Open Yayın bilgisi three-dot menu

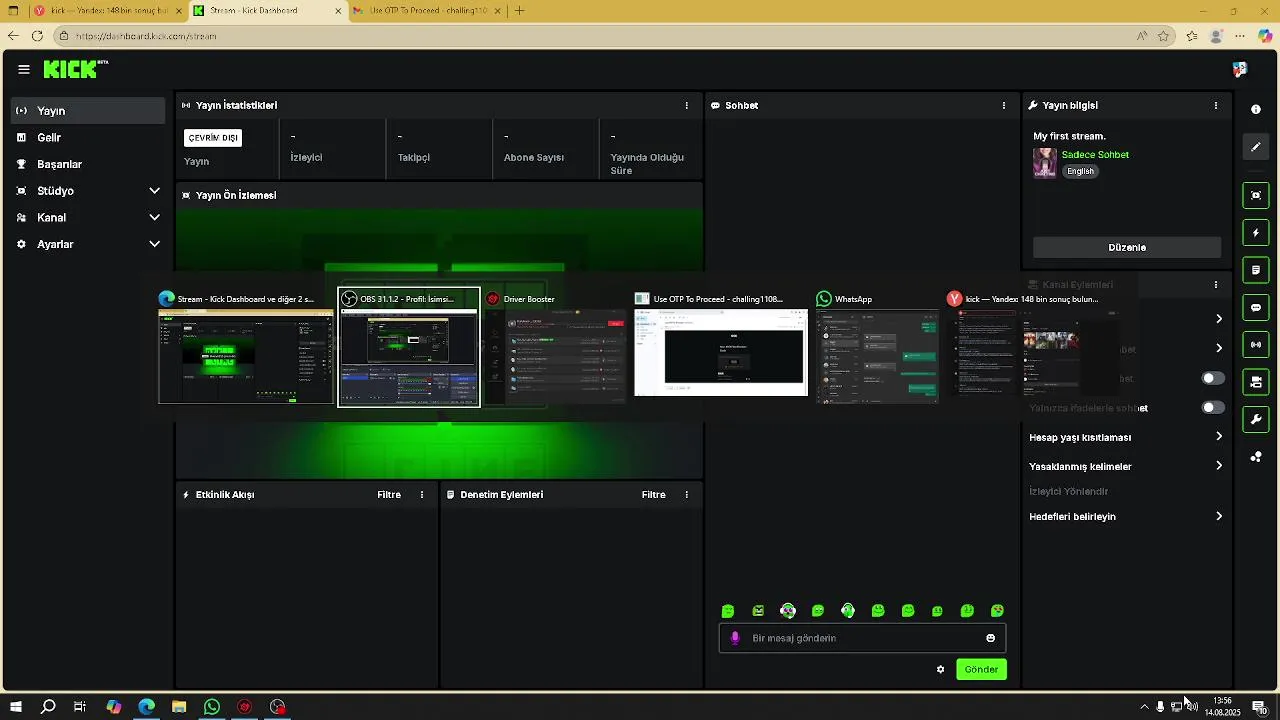[x=1216, y=105]
